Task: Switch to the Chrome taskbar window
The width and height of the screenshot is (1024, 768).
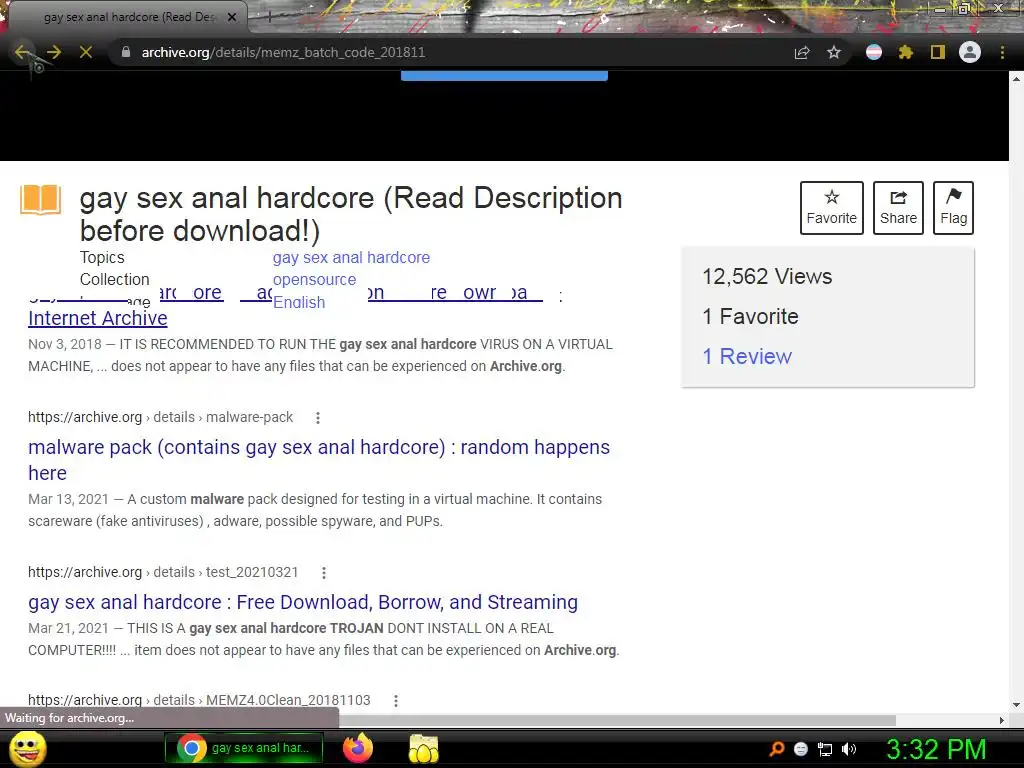Action: [x=244, y=748]
